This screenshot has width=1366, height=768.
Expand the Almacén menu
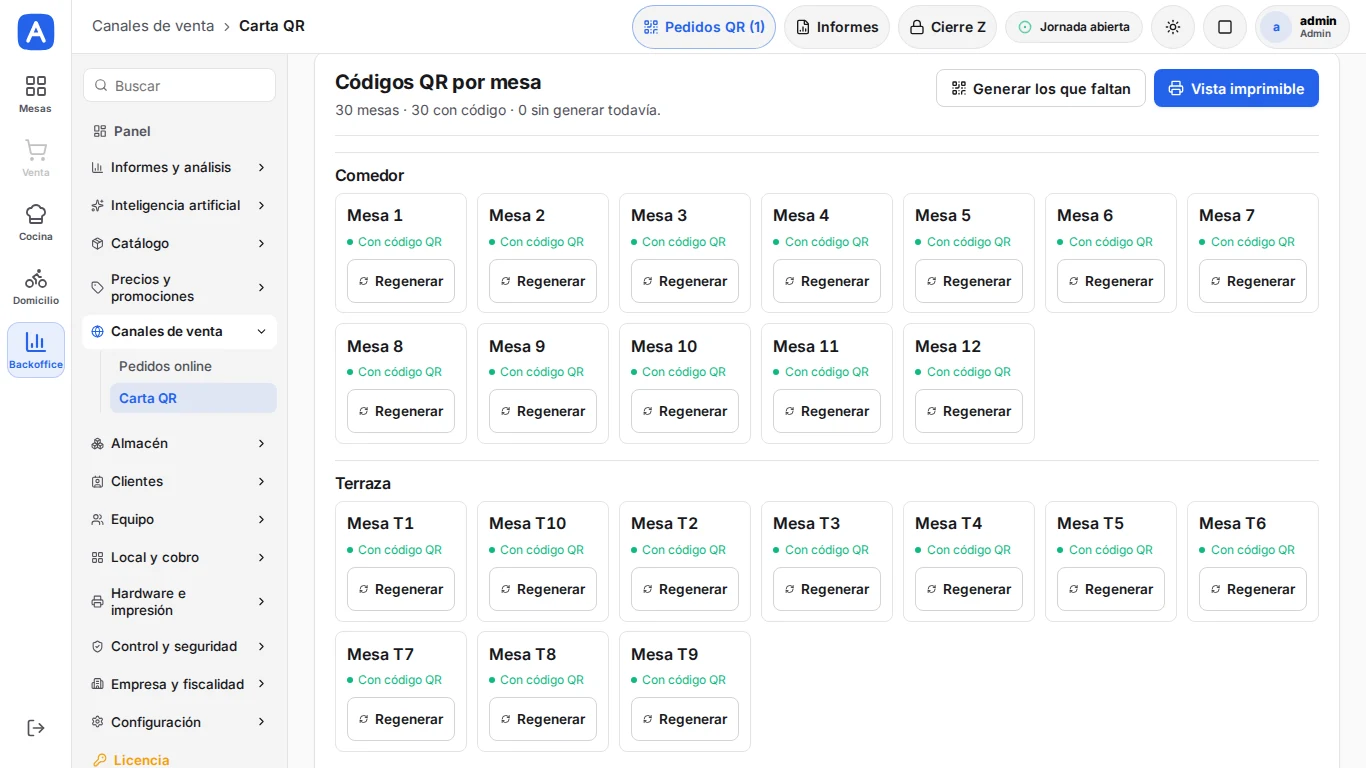coord(179,443)
